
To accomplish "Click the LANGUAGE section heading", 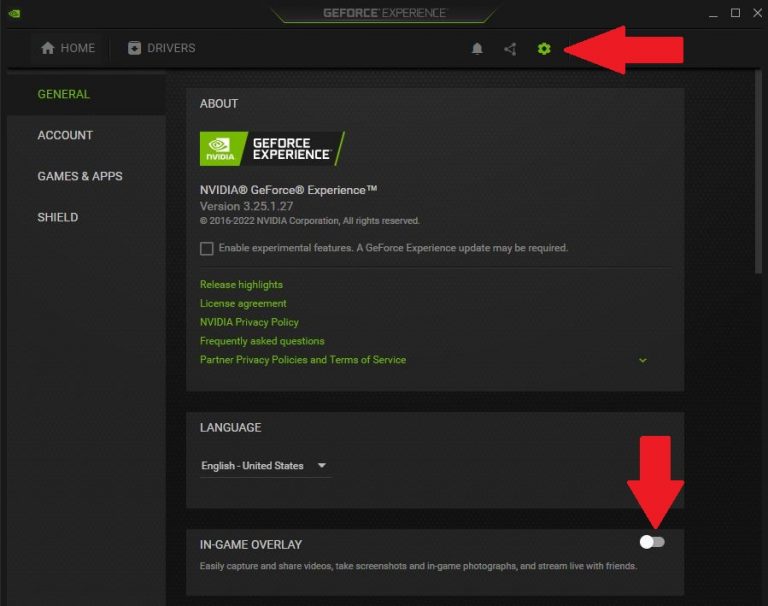I will coord(230,428).
